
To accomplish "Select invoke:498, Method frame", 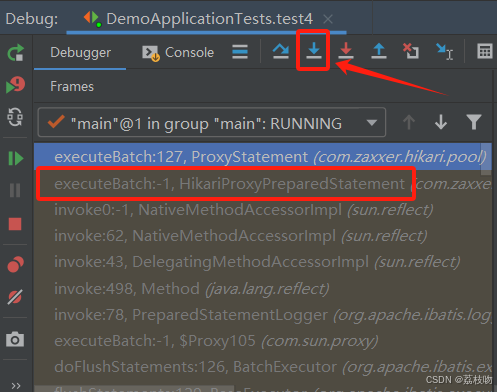I will pyautogui.click(x=263, y=289).
